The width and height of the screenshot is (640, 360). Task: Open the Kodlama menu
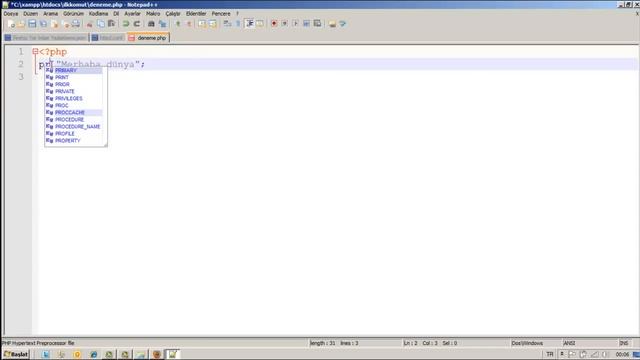[98, 13]
